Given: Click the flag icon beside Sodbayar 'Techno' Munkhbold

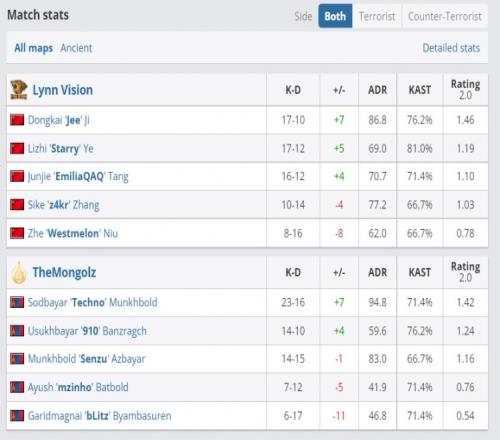Looking at the screenshot, I should tap(17, 302).
